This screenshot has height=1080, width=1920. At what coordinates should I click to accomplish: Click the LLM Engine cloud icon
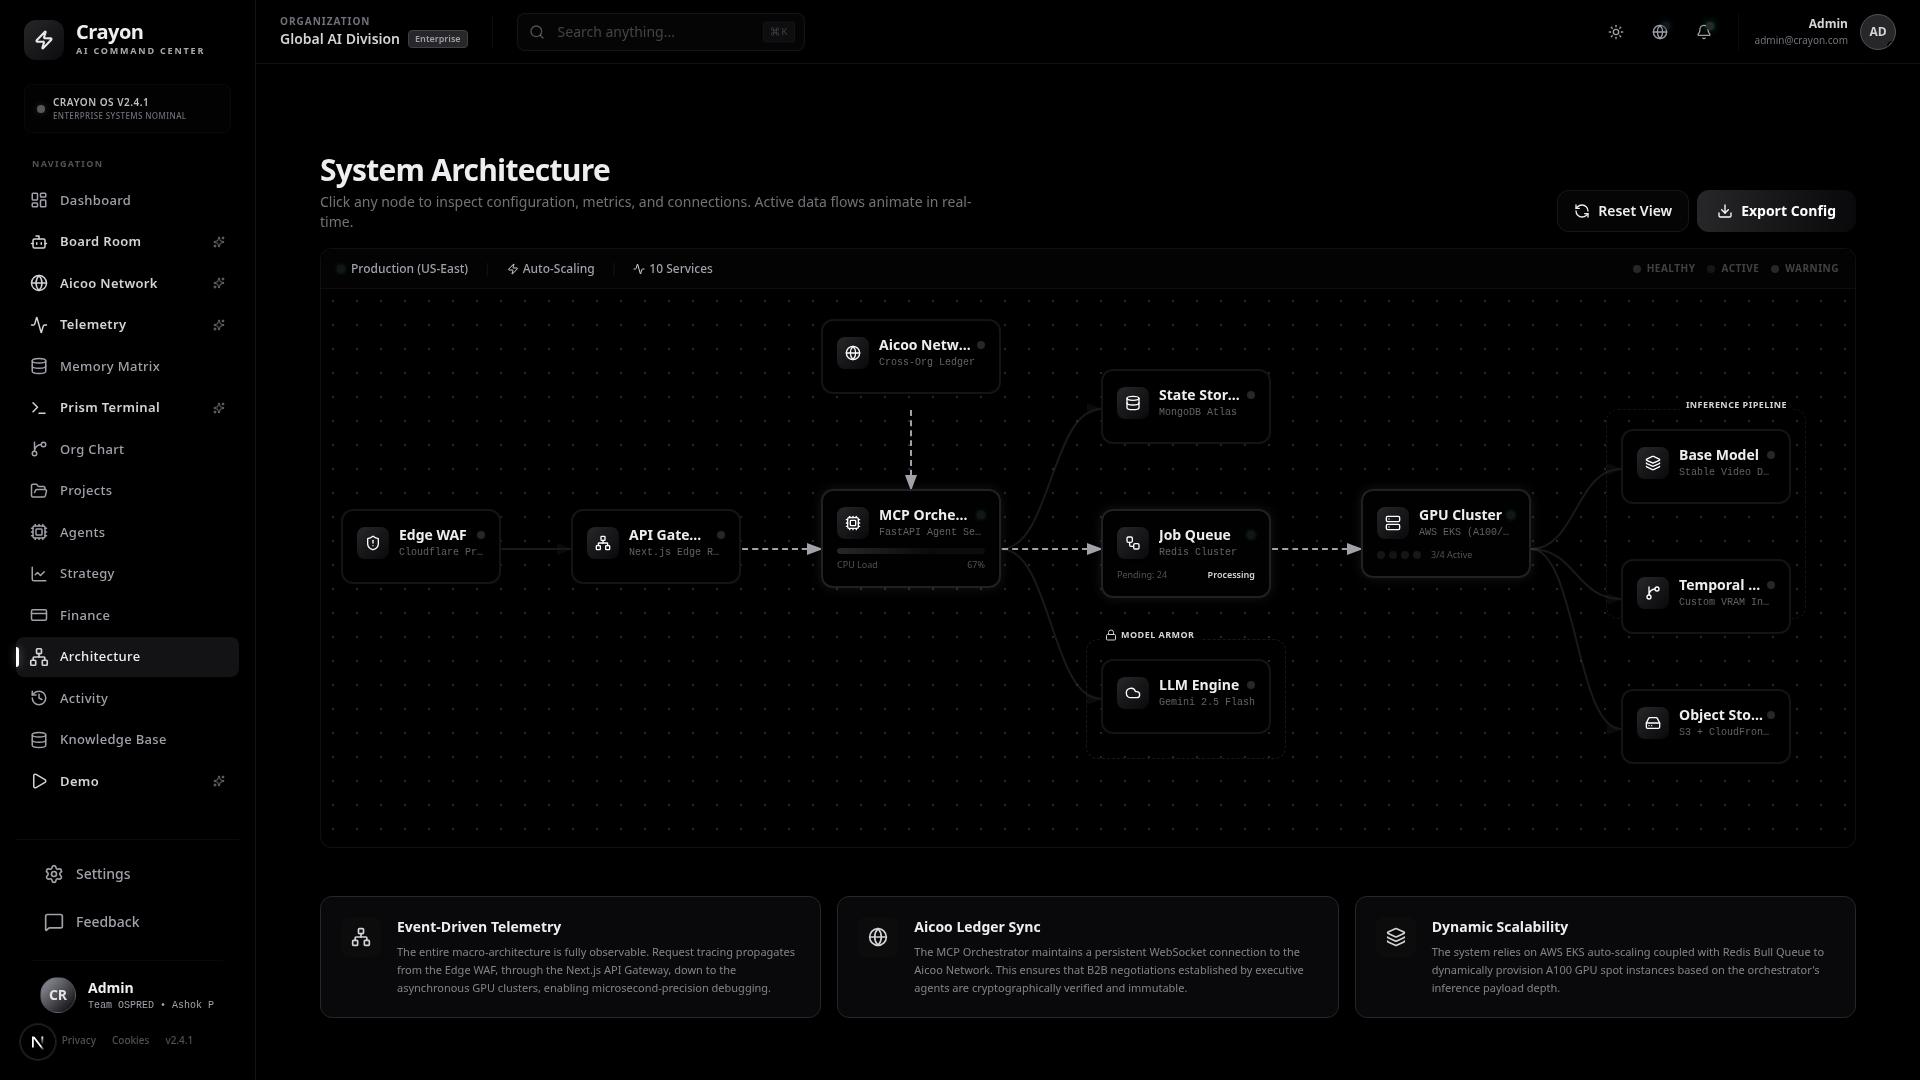[x=1133, y=693]
